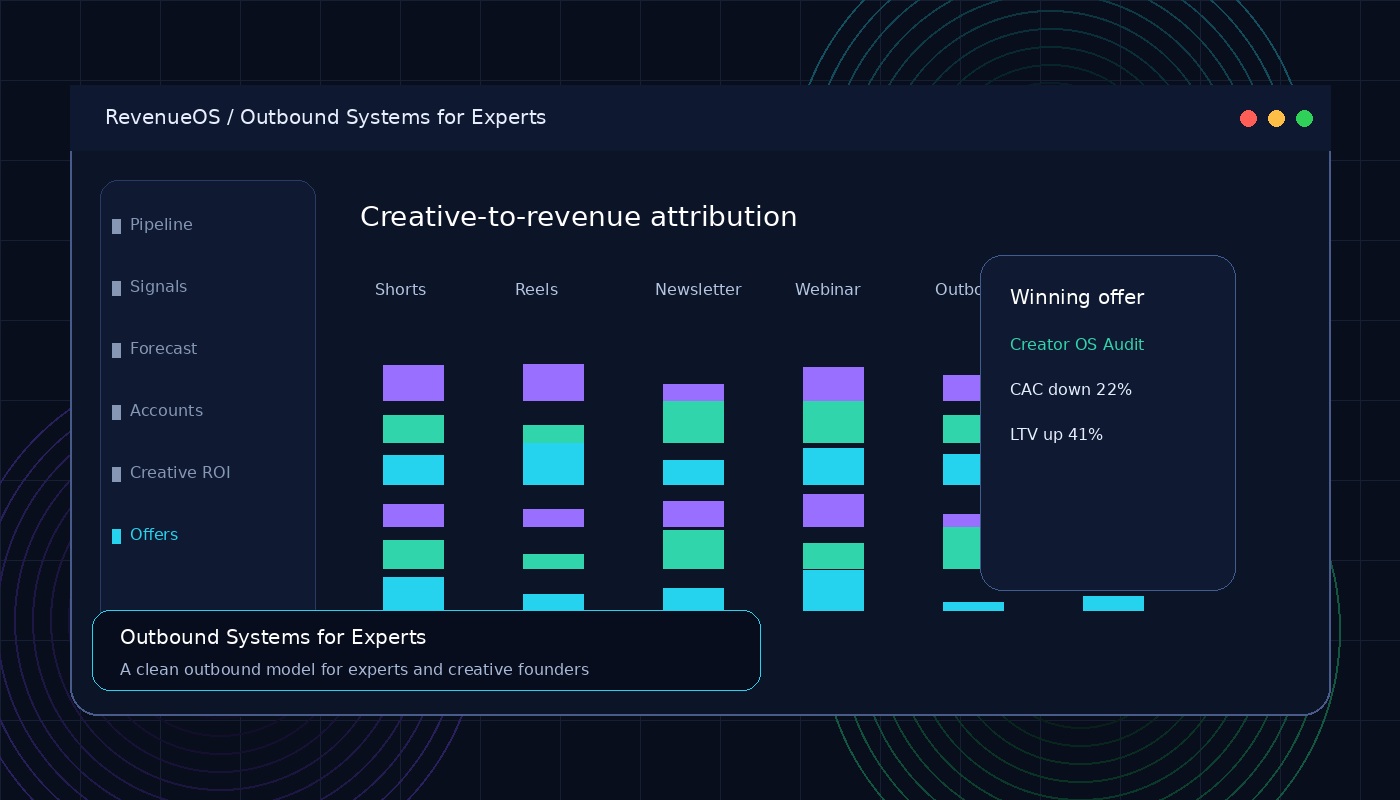
Task: Click the "Winning offer" card heading
Action: (1077, 298)
